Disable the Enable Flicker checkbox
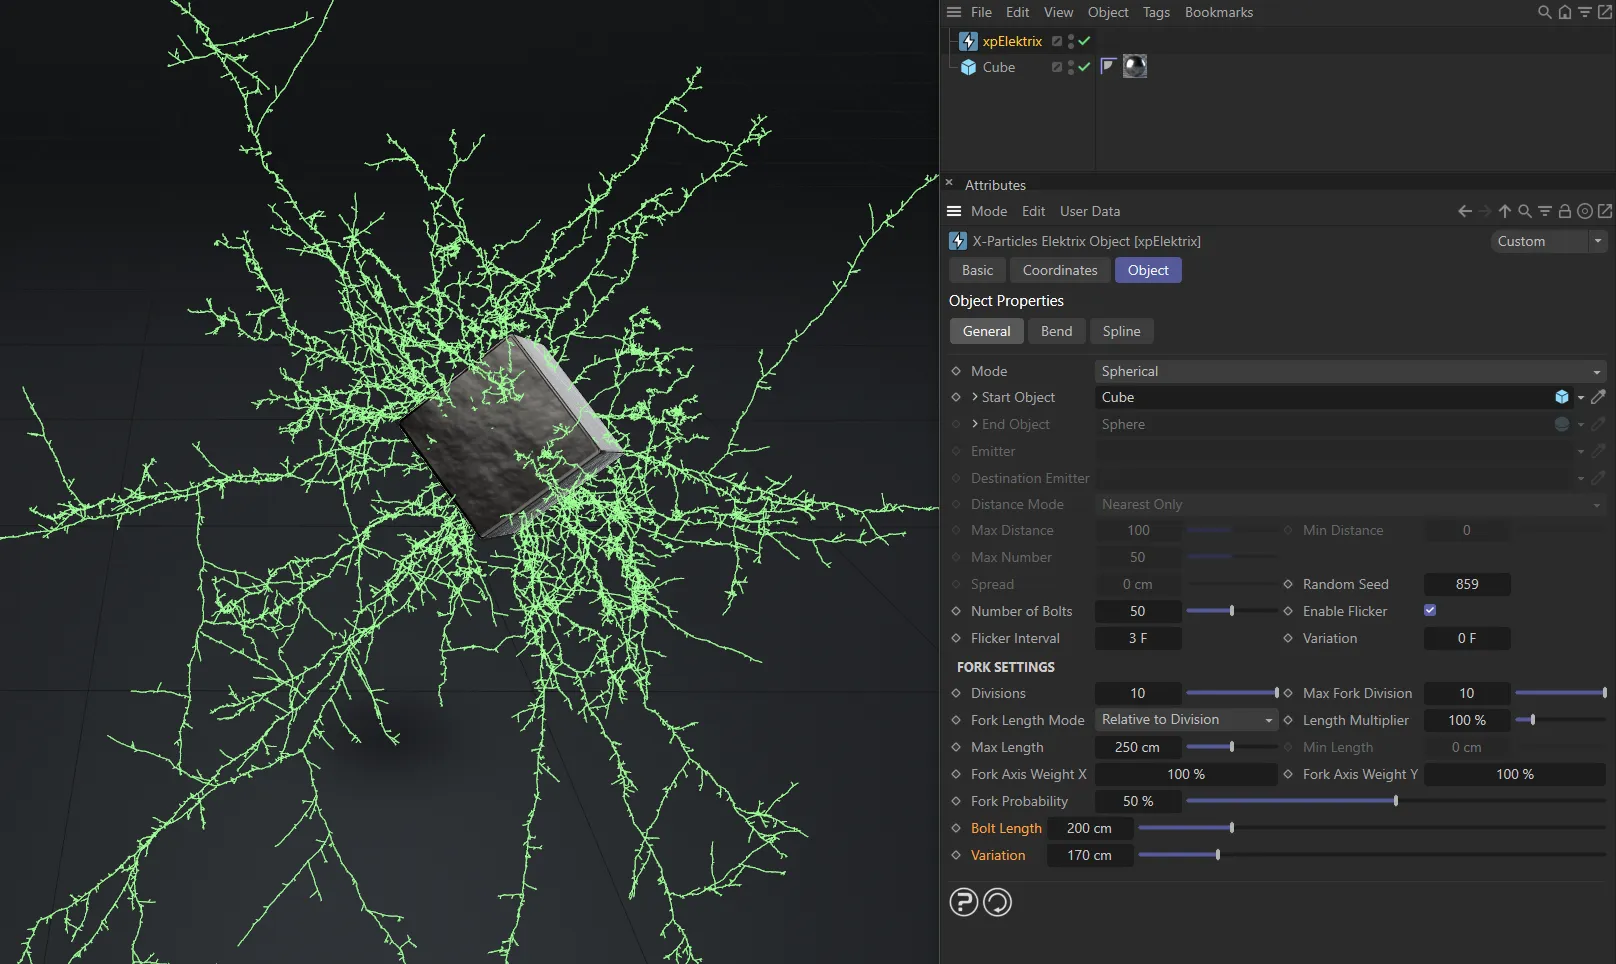The image size is (1616, 964). click(1430, 610)
